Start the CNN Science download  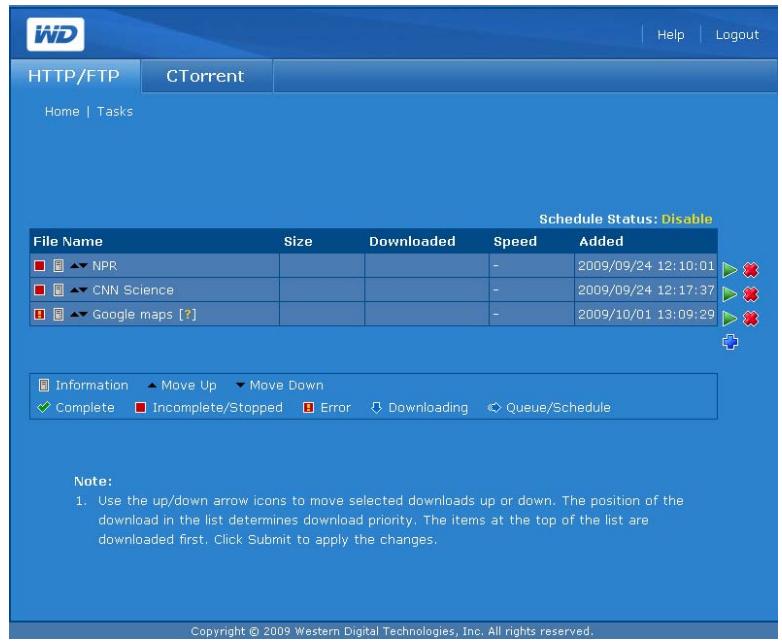click(x=730, y=294)
